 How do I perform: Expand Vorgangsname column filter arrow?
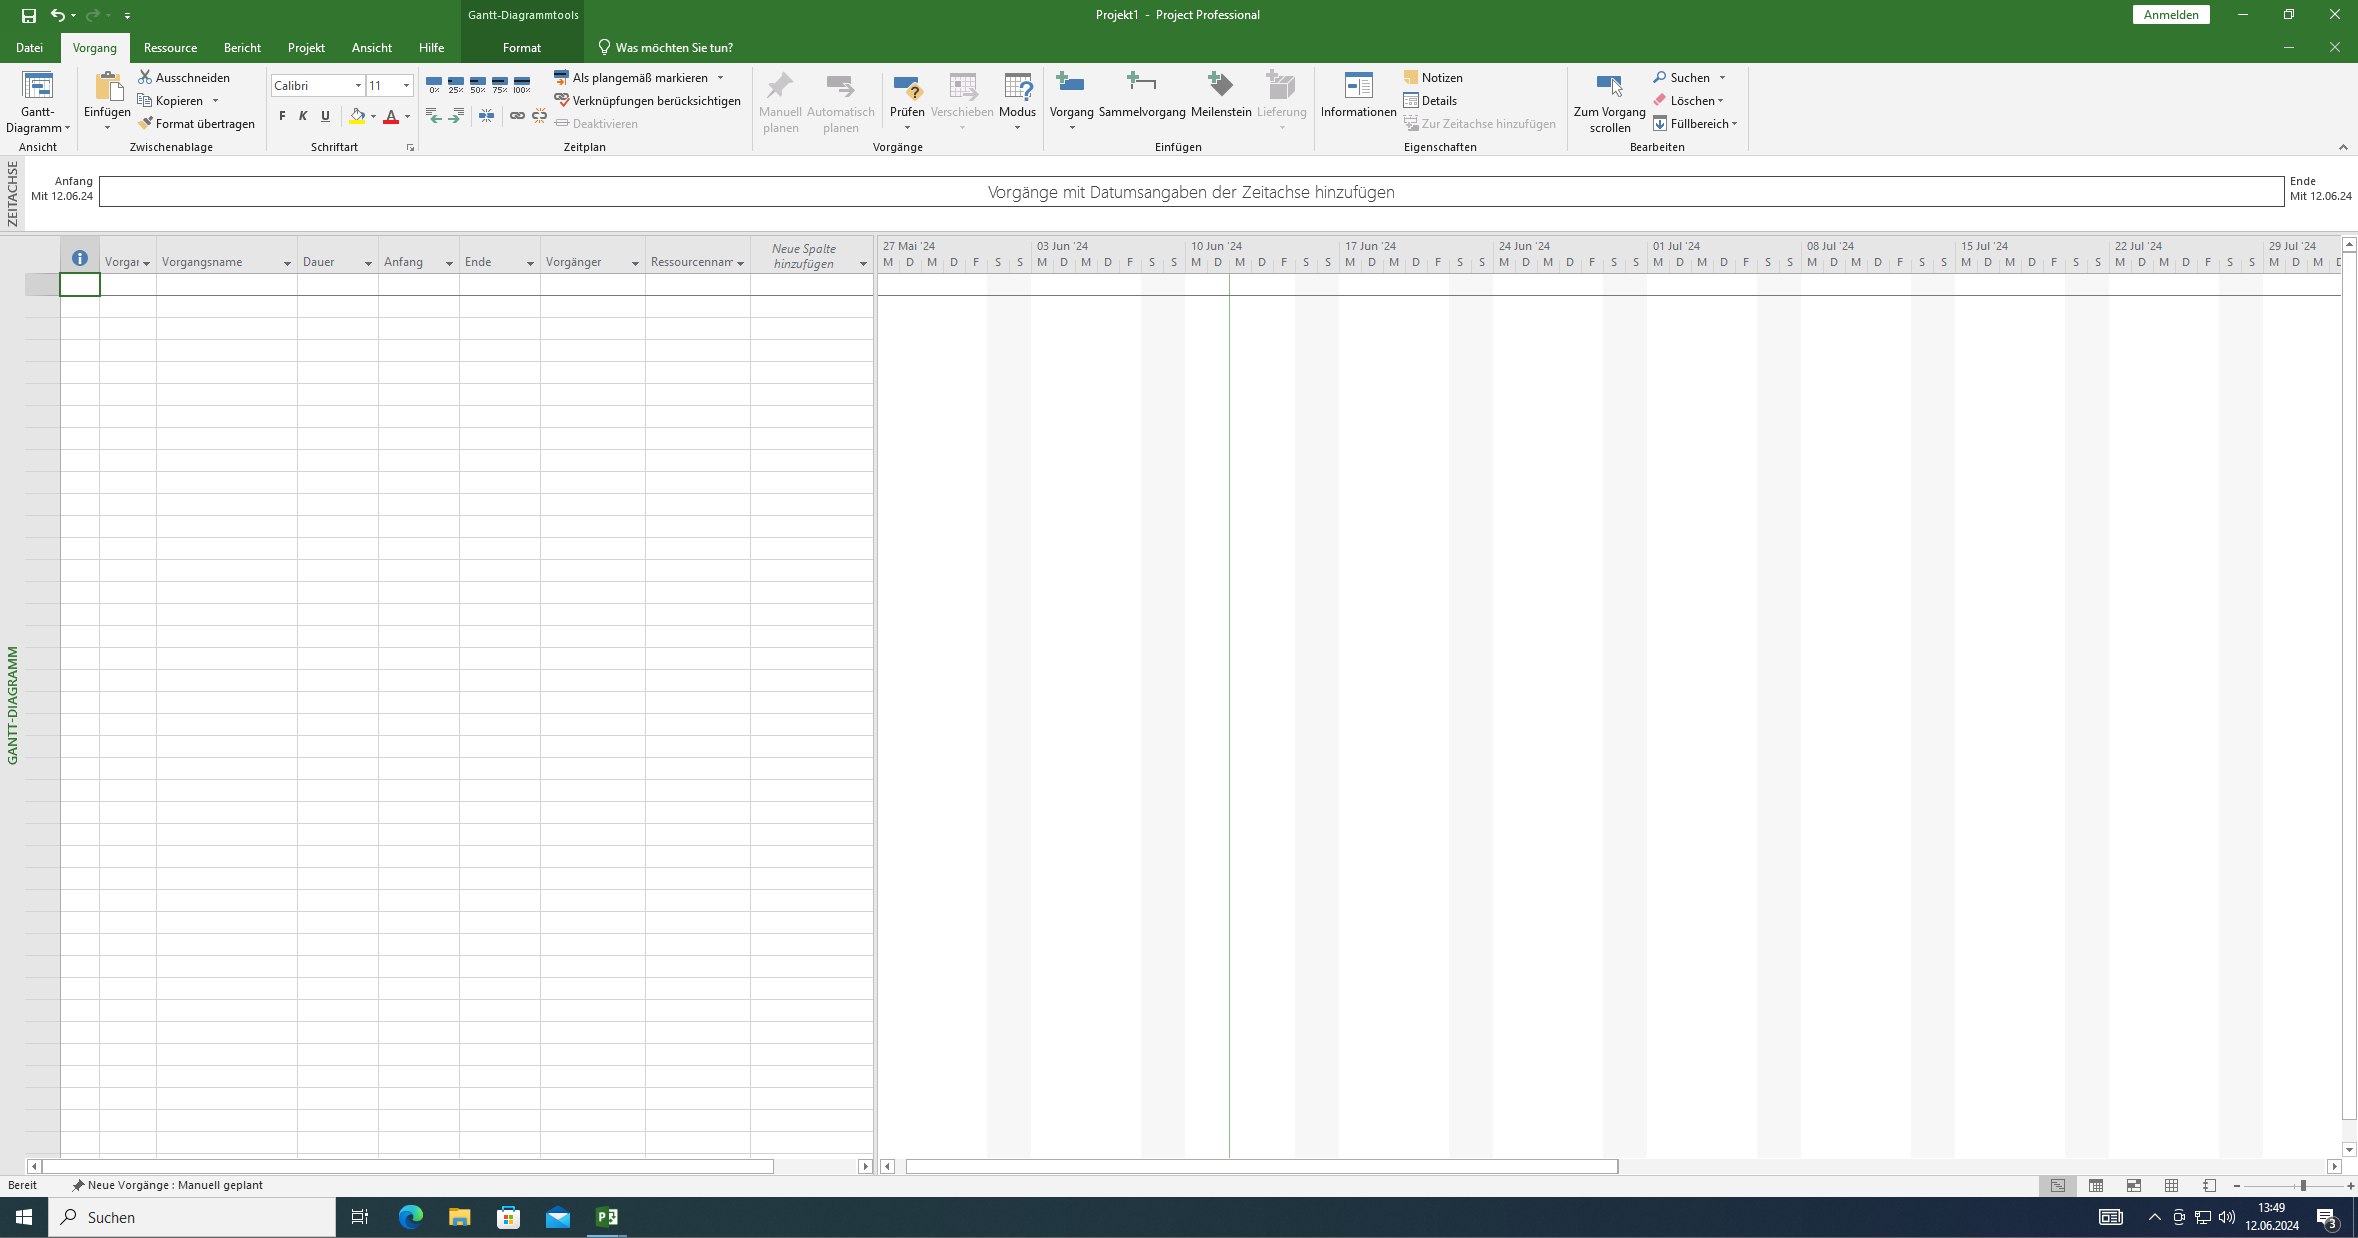(287, 263)
